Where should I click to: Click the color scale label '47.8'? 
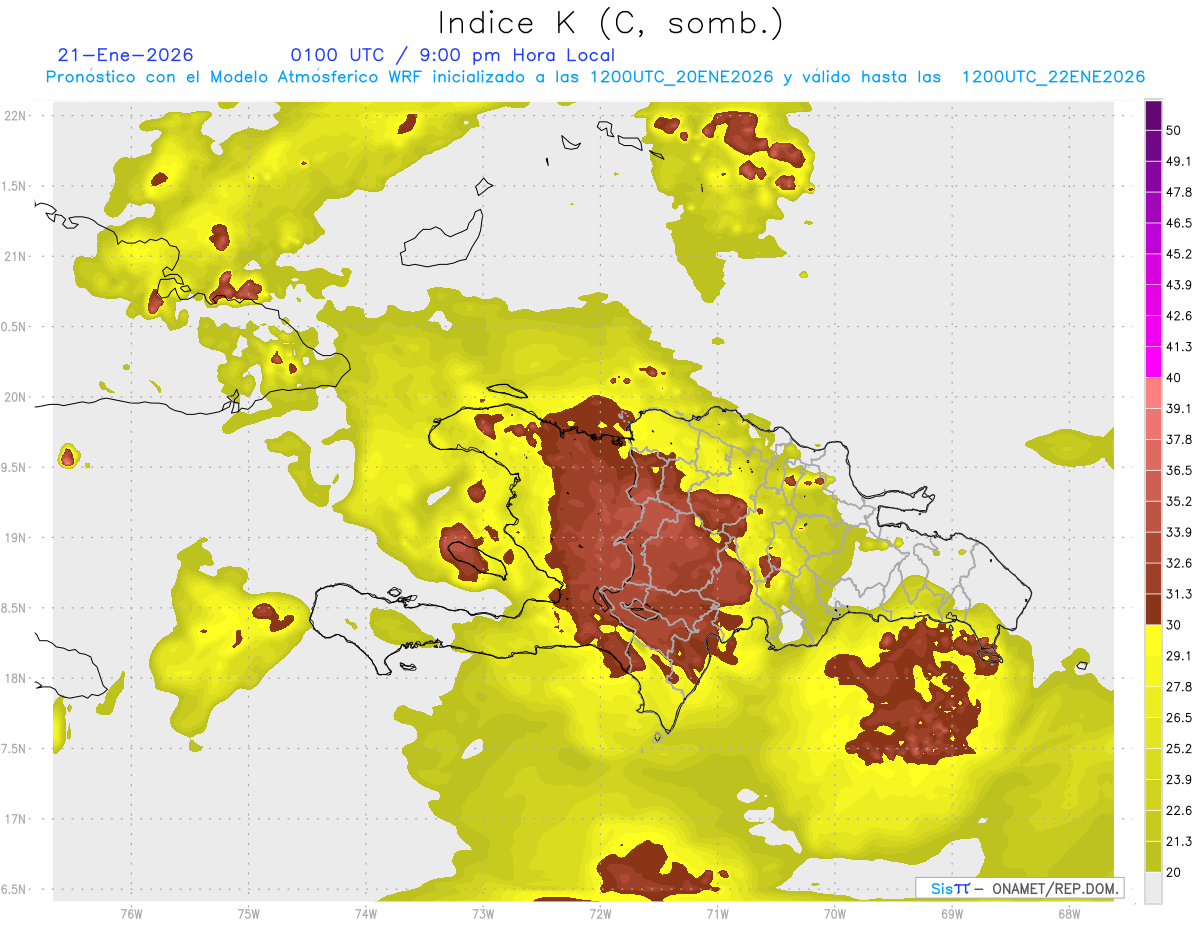(x=1179, y=192)
